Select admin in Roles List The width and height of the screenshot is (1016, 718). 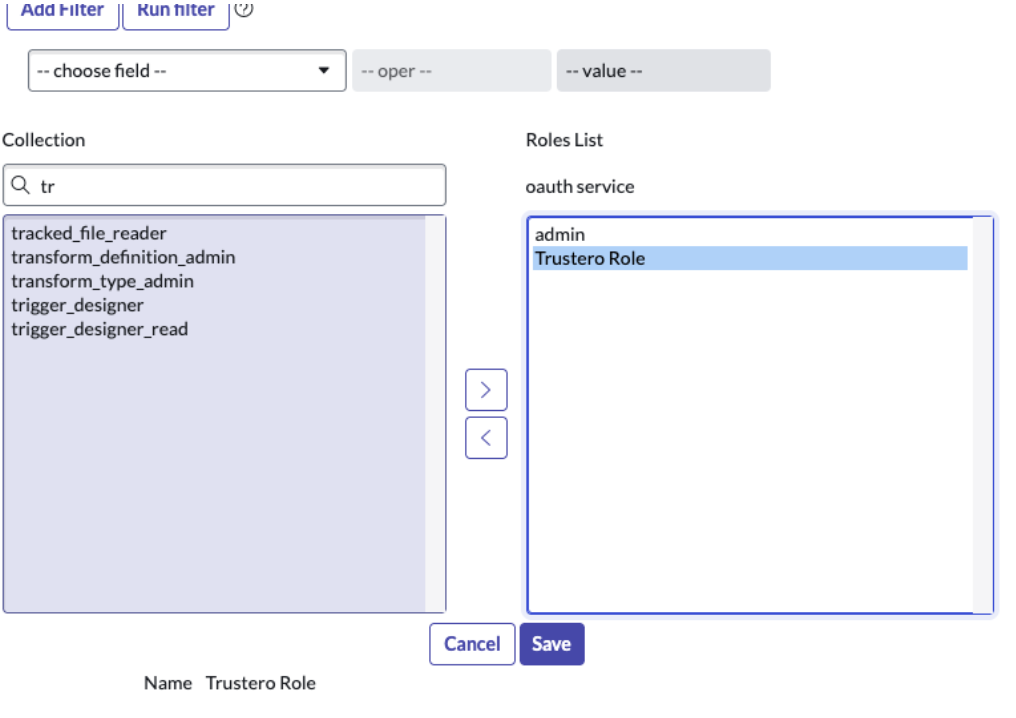click(560, 235)
